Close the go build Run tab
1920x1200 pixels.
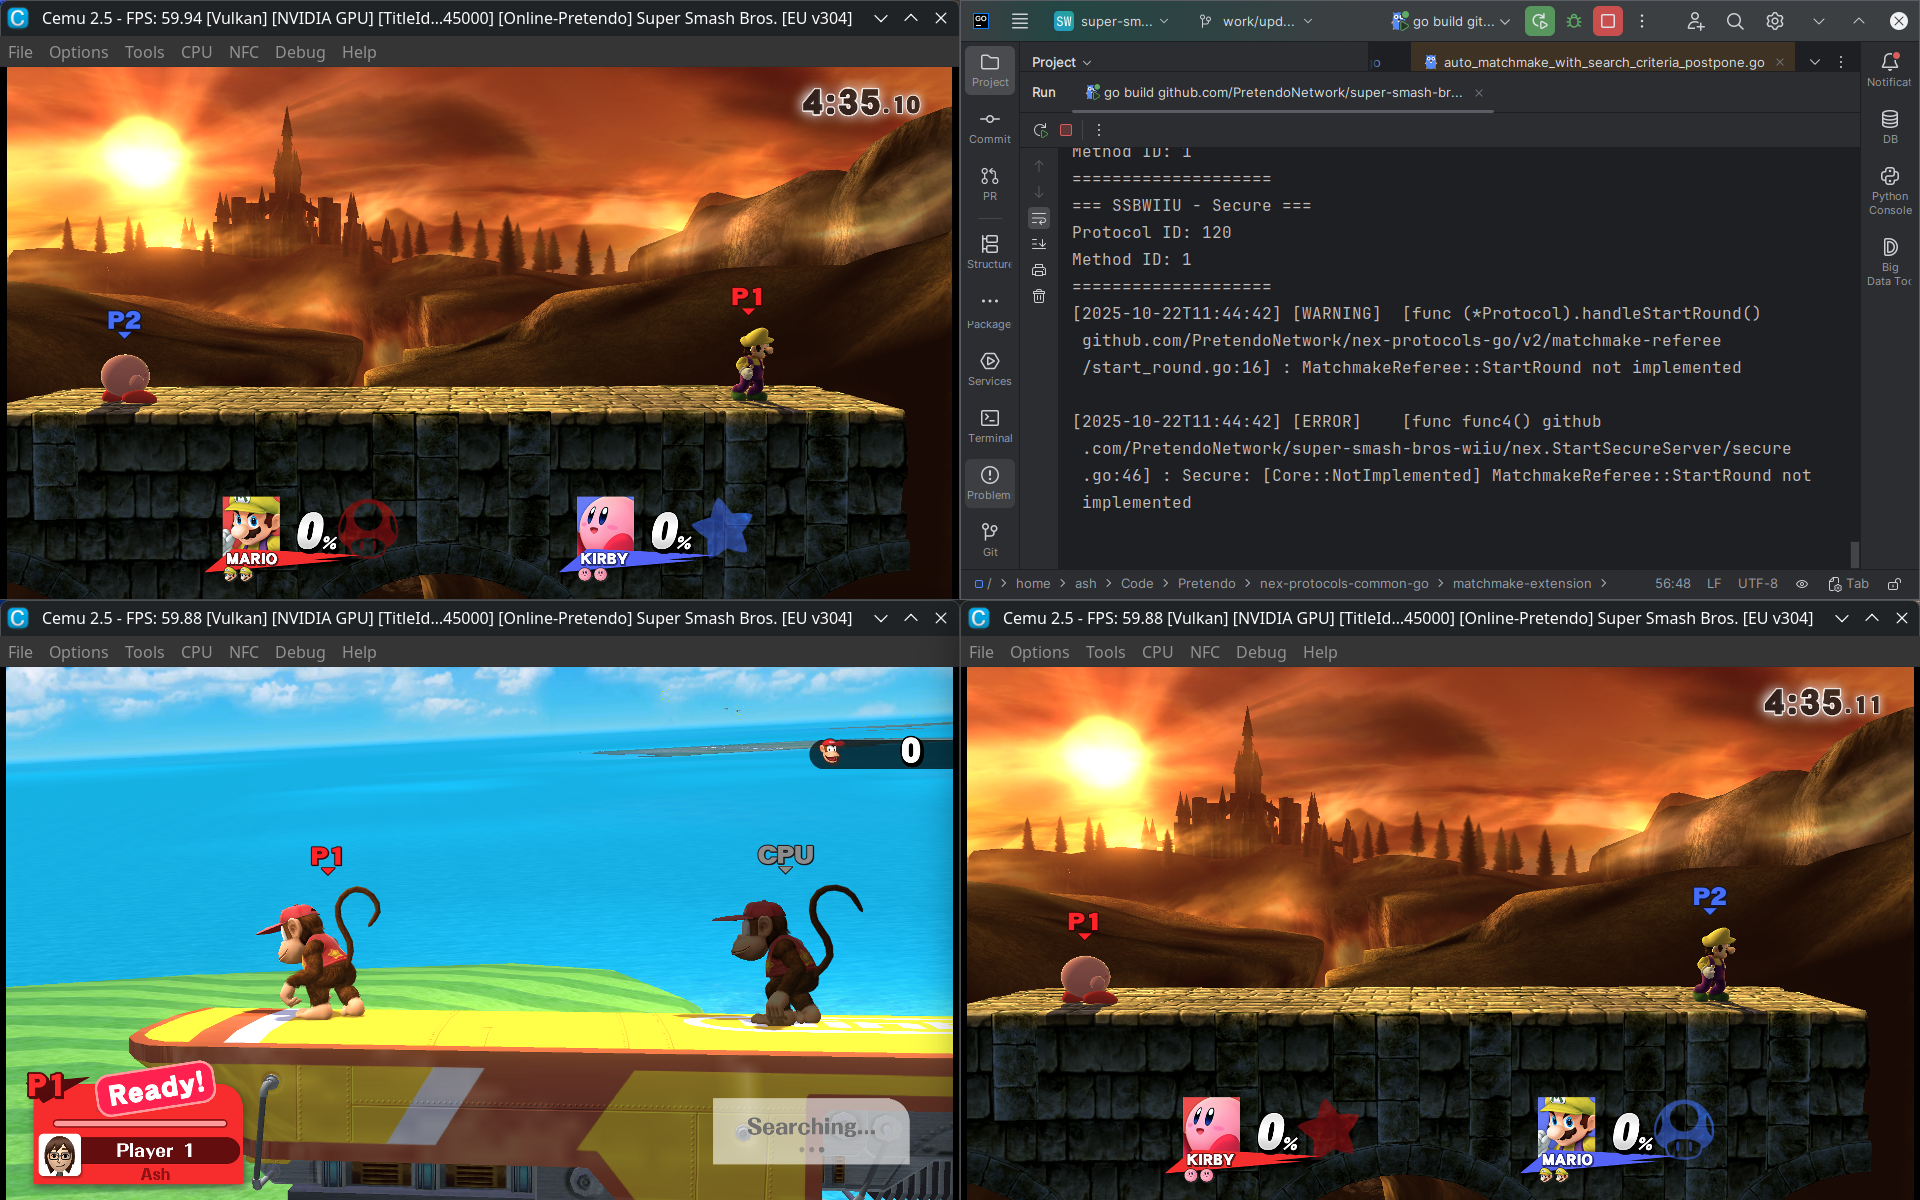1479,93
